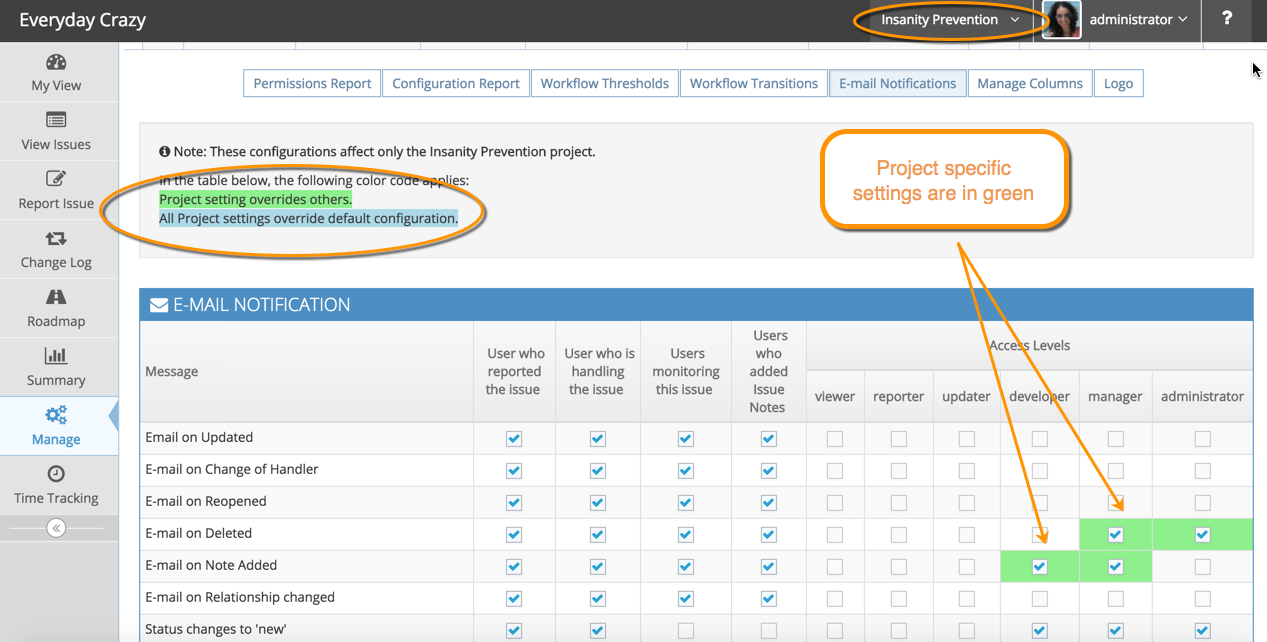Open My View dashboard icon

[56, 63]
